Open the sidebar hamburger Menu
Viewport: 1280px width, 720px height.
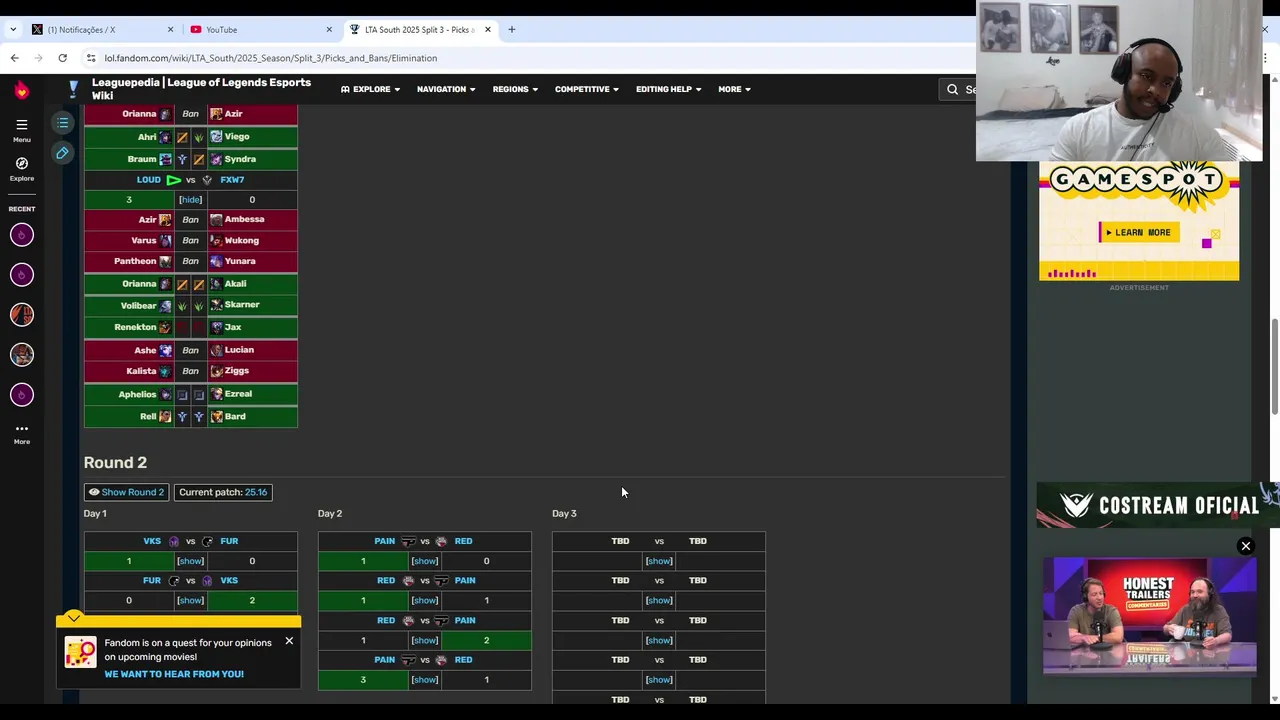point(21,130)
